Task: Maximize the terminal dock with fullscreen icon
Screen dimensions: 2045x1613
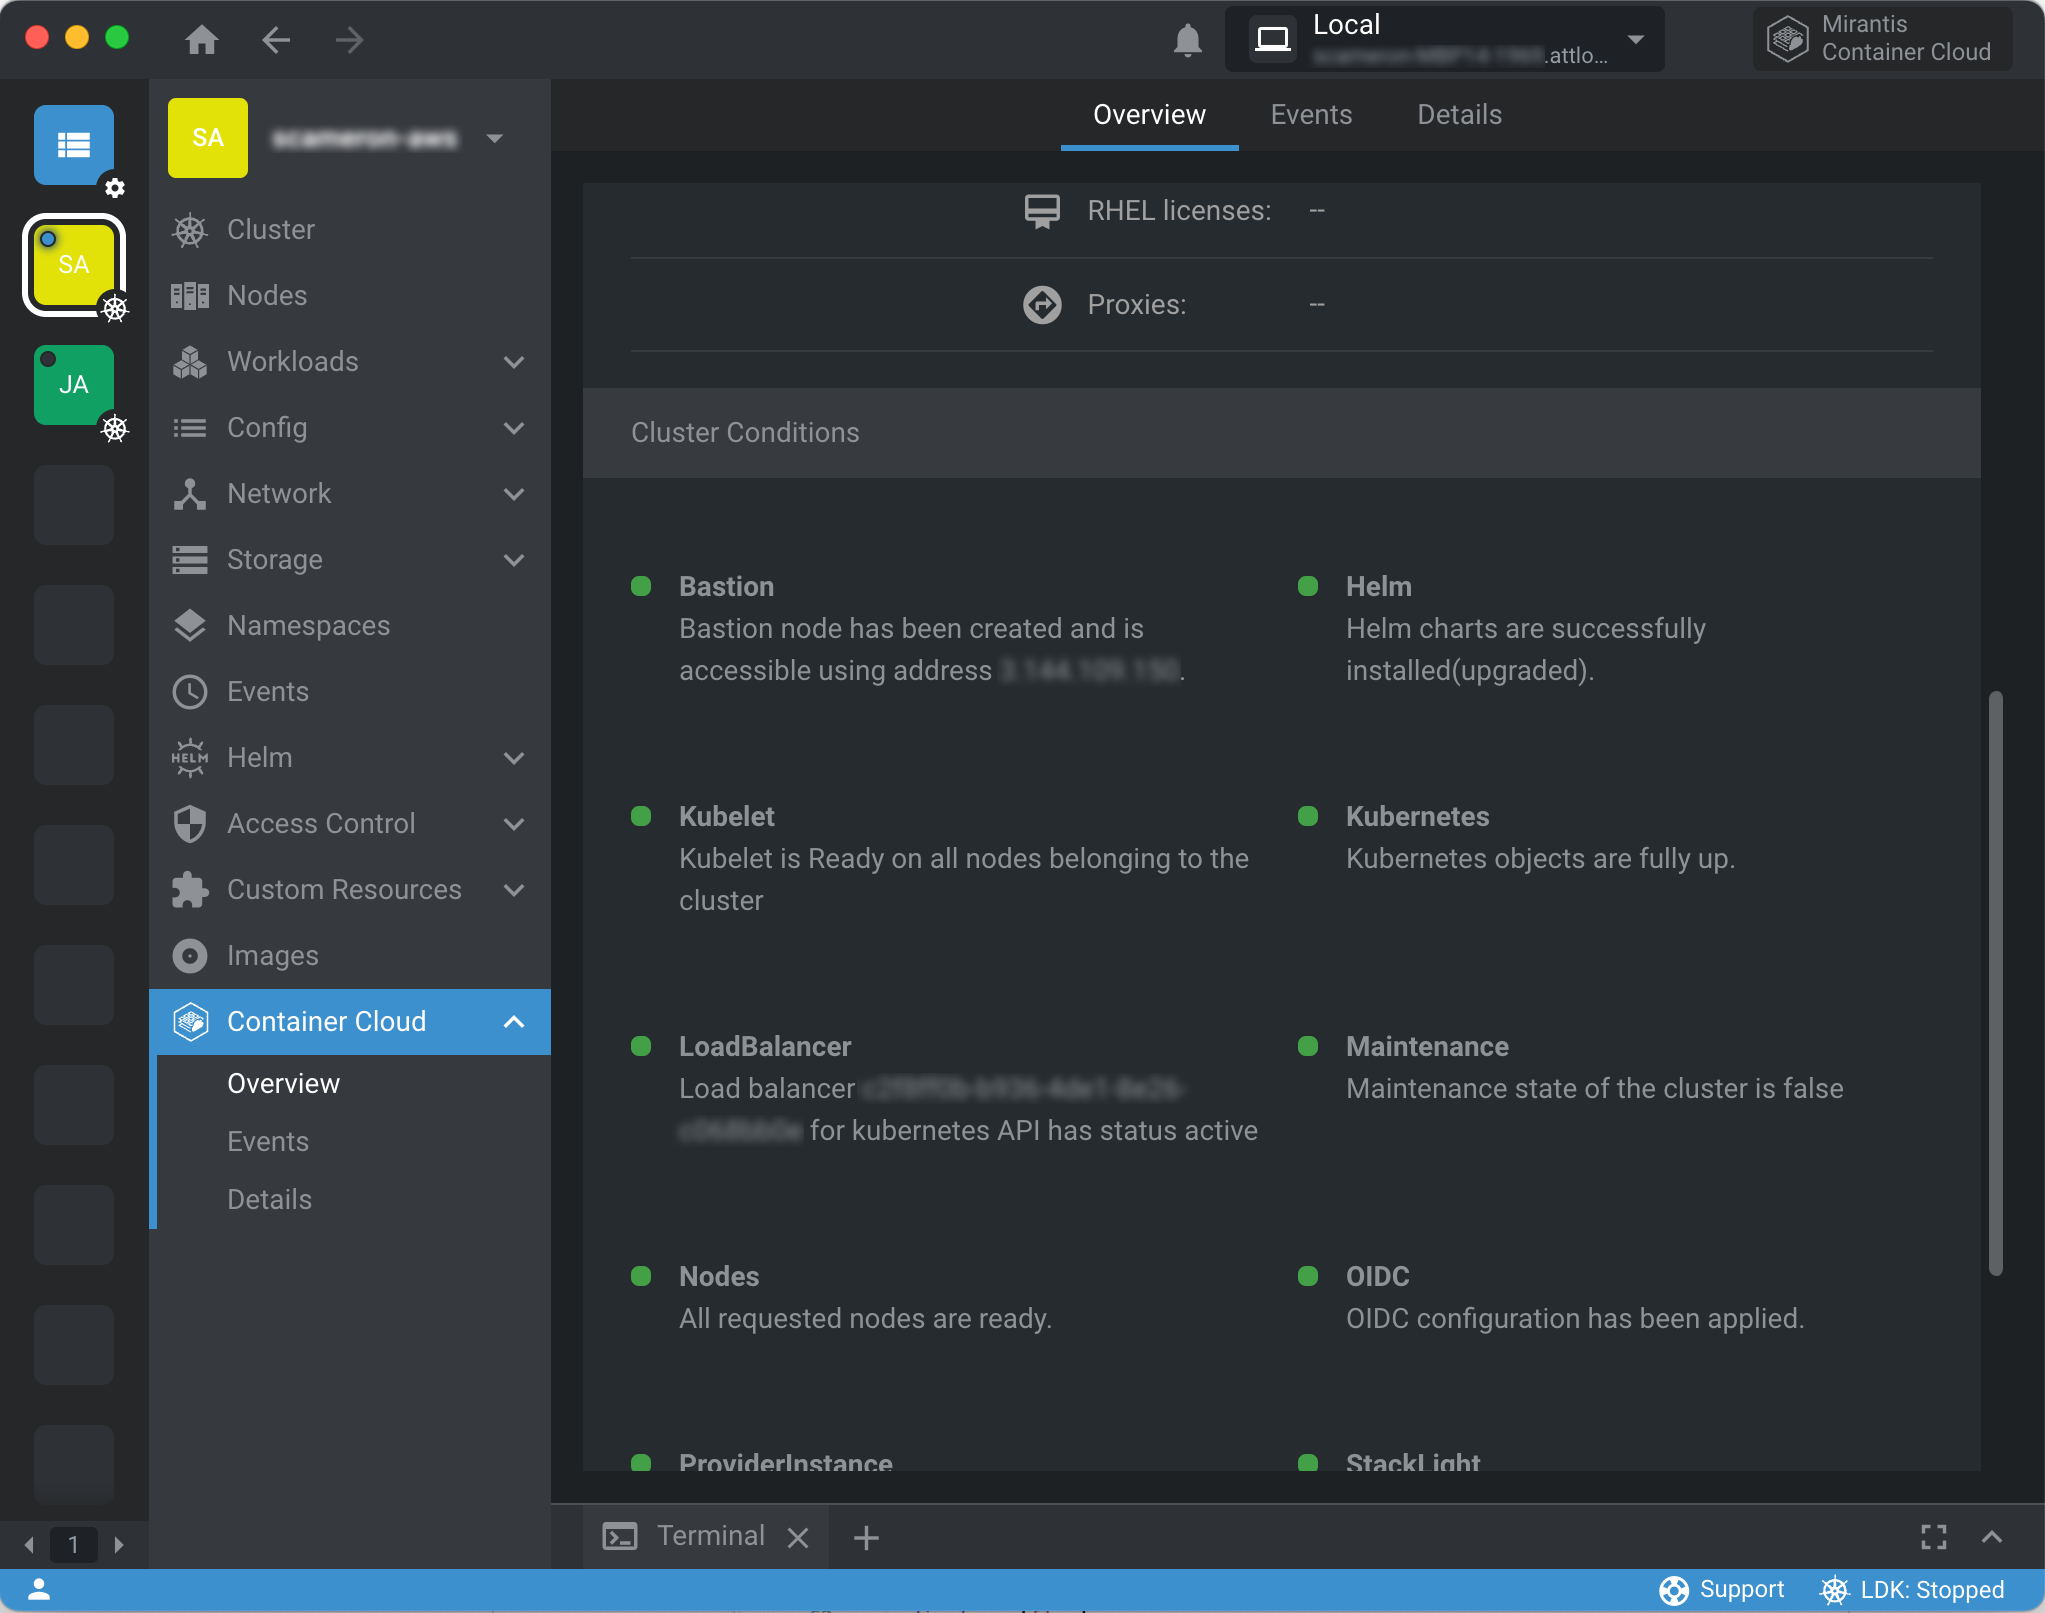Action: tap(1933, 1537)
